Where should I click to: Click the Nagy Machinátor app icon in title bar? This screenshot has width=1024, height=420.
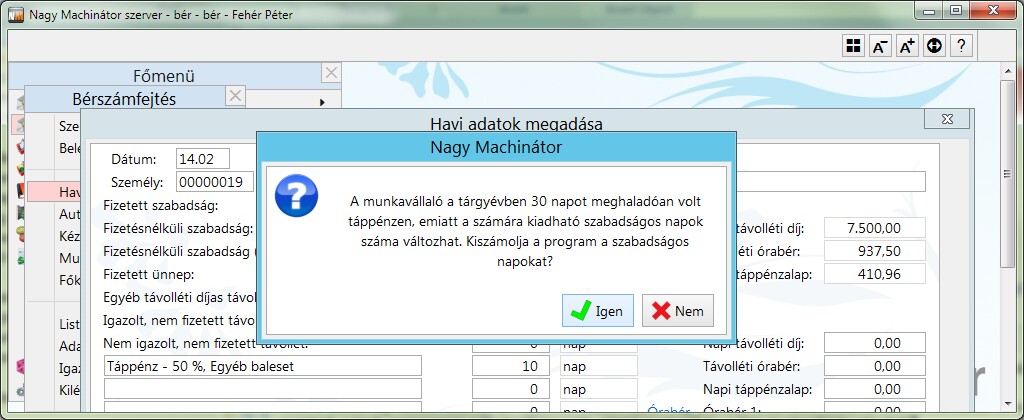(x=16, y=14)
